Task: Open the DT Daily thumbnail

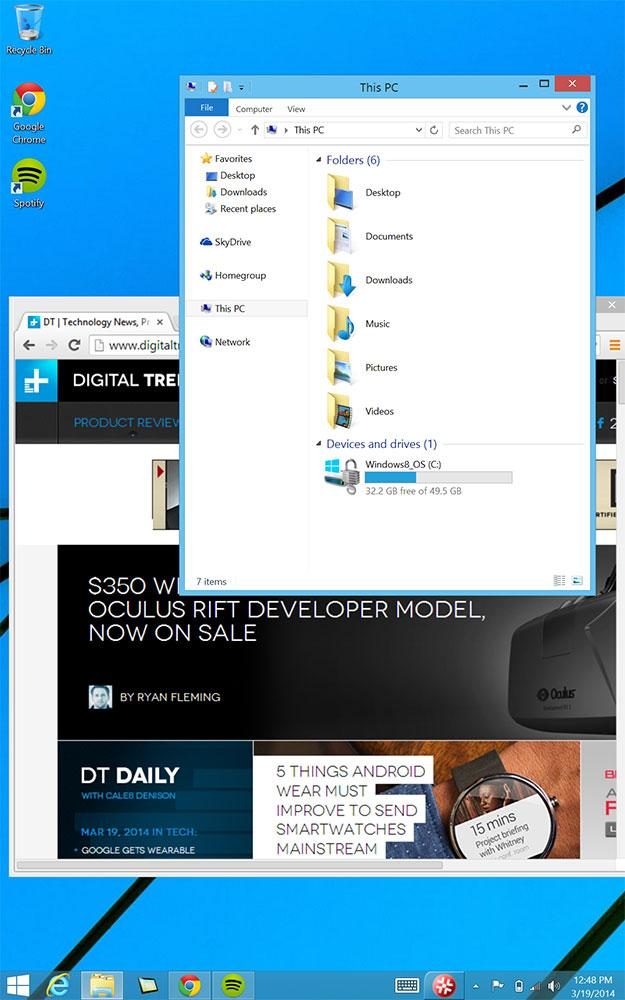Action: [155, 800]
